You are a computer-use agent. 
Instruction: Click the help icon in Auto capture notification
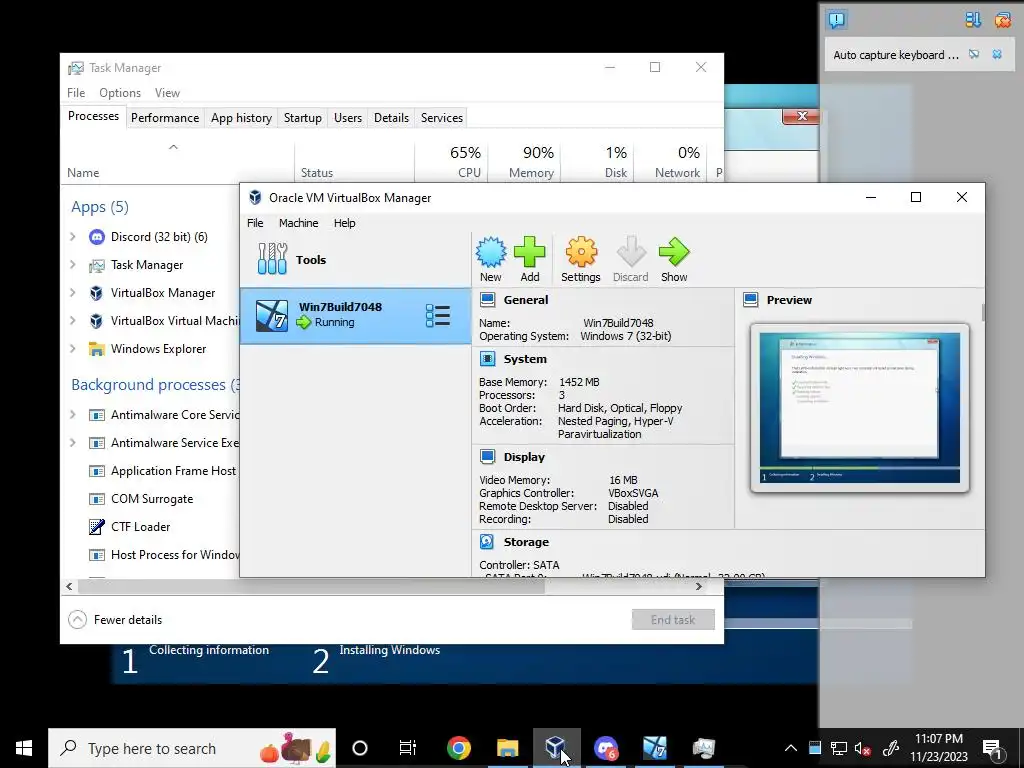click(x=974, y=55)
